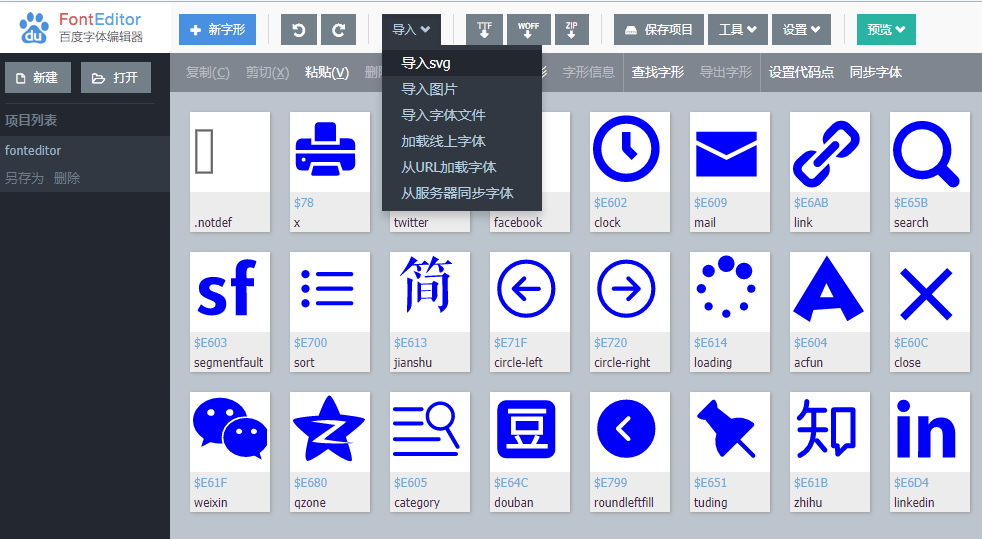Image resolution: width=982 pixels, height=539 pixels.
Task: Open the 设置 settings dropdown
Action: coord(801,29)
